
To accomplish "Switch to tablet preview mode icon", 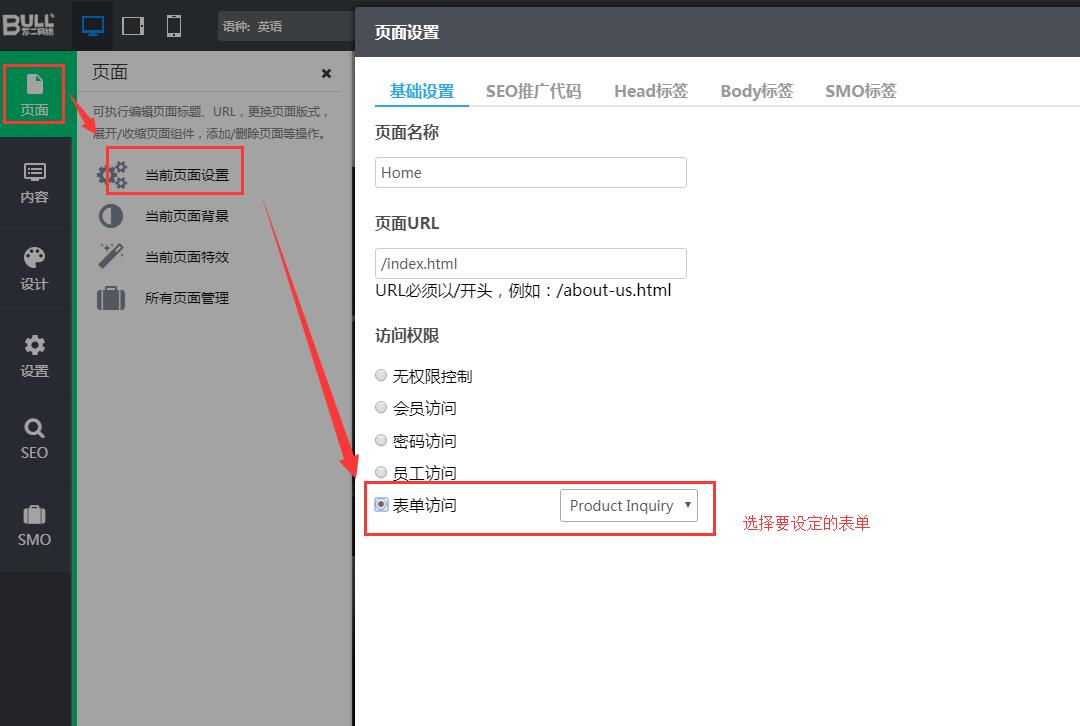I will point(133,25).
